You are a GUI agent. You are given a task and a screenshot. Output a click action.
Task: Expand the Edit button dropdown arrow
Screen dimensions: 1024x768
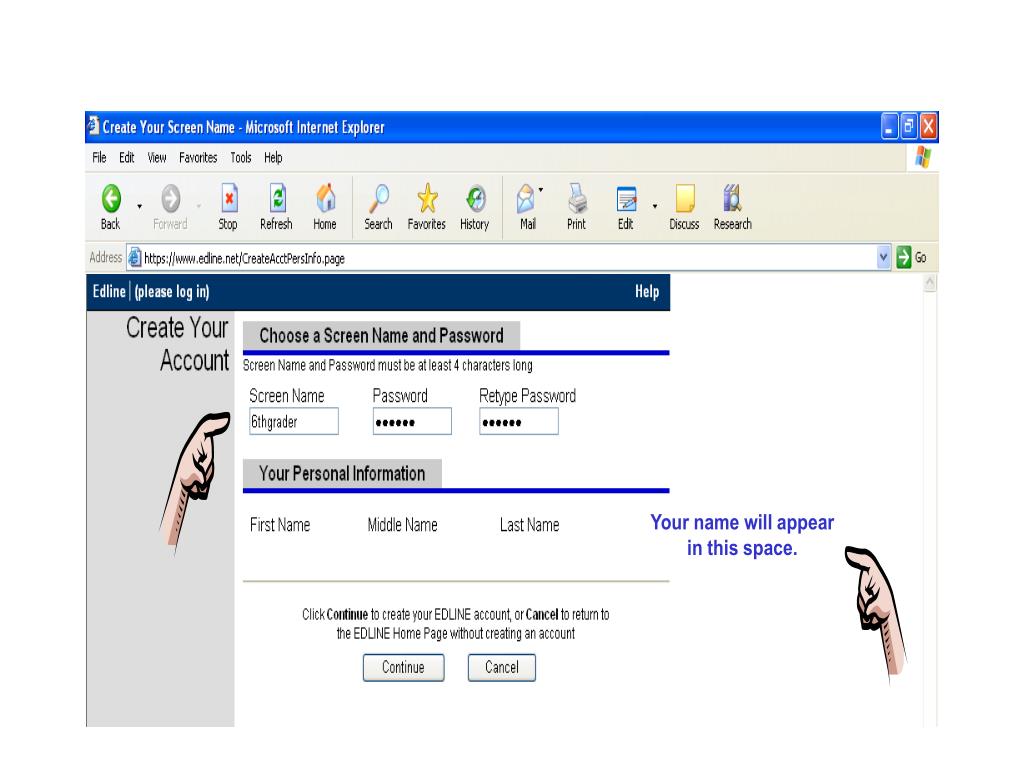[x=654, y=206]
